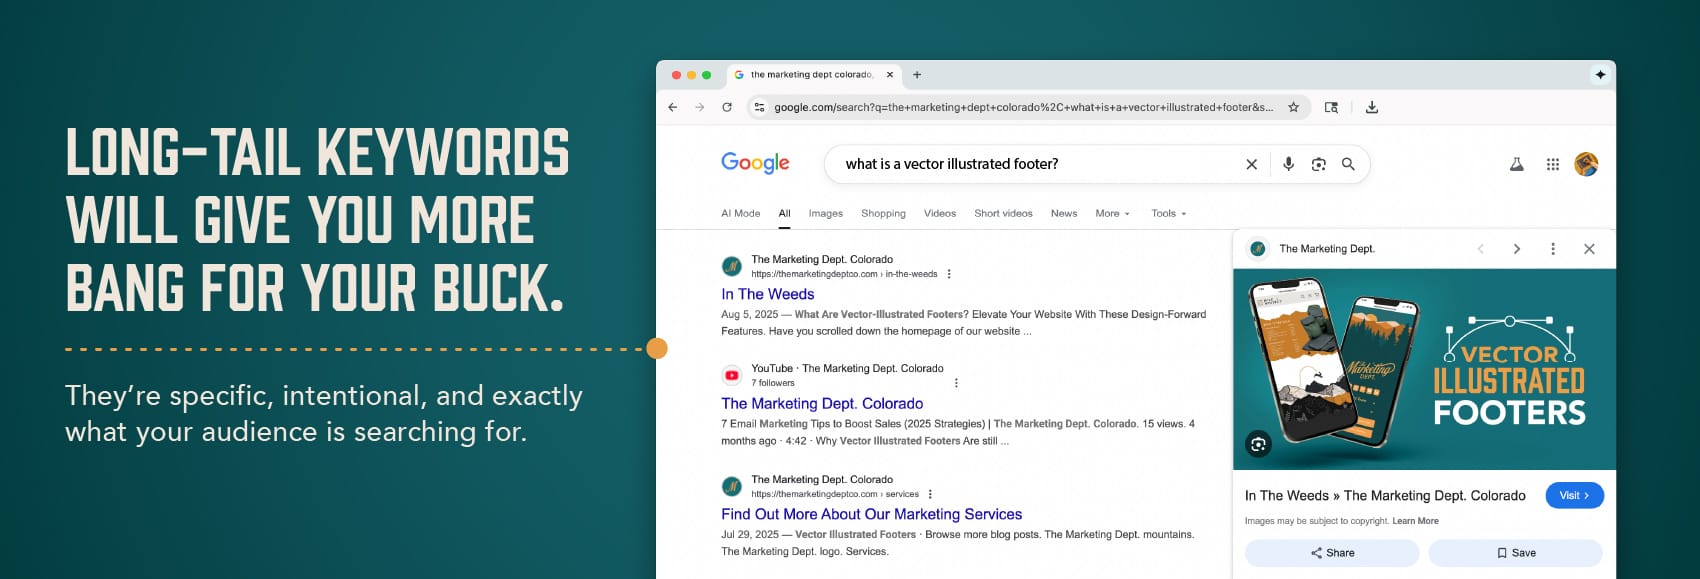Open the Search Labs flask icon
The width and height of the screenshot is (1700, 579).
[1517, 164]
